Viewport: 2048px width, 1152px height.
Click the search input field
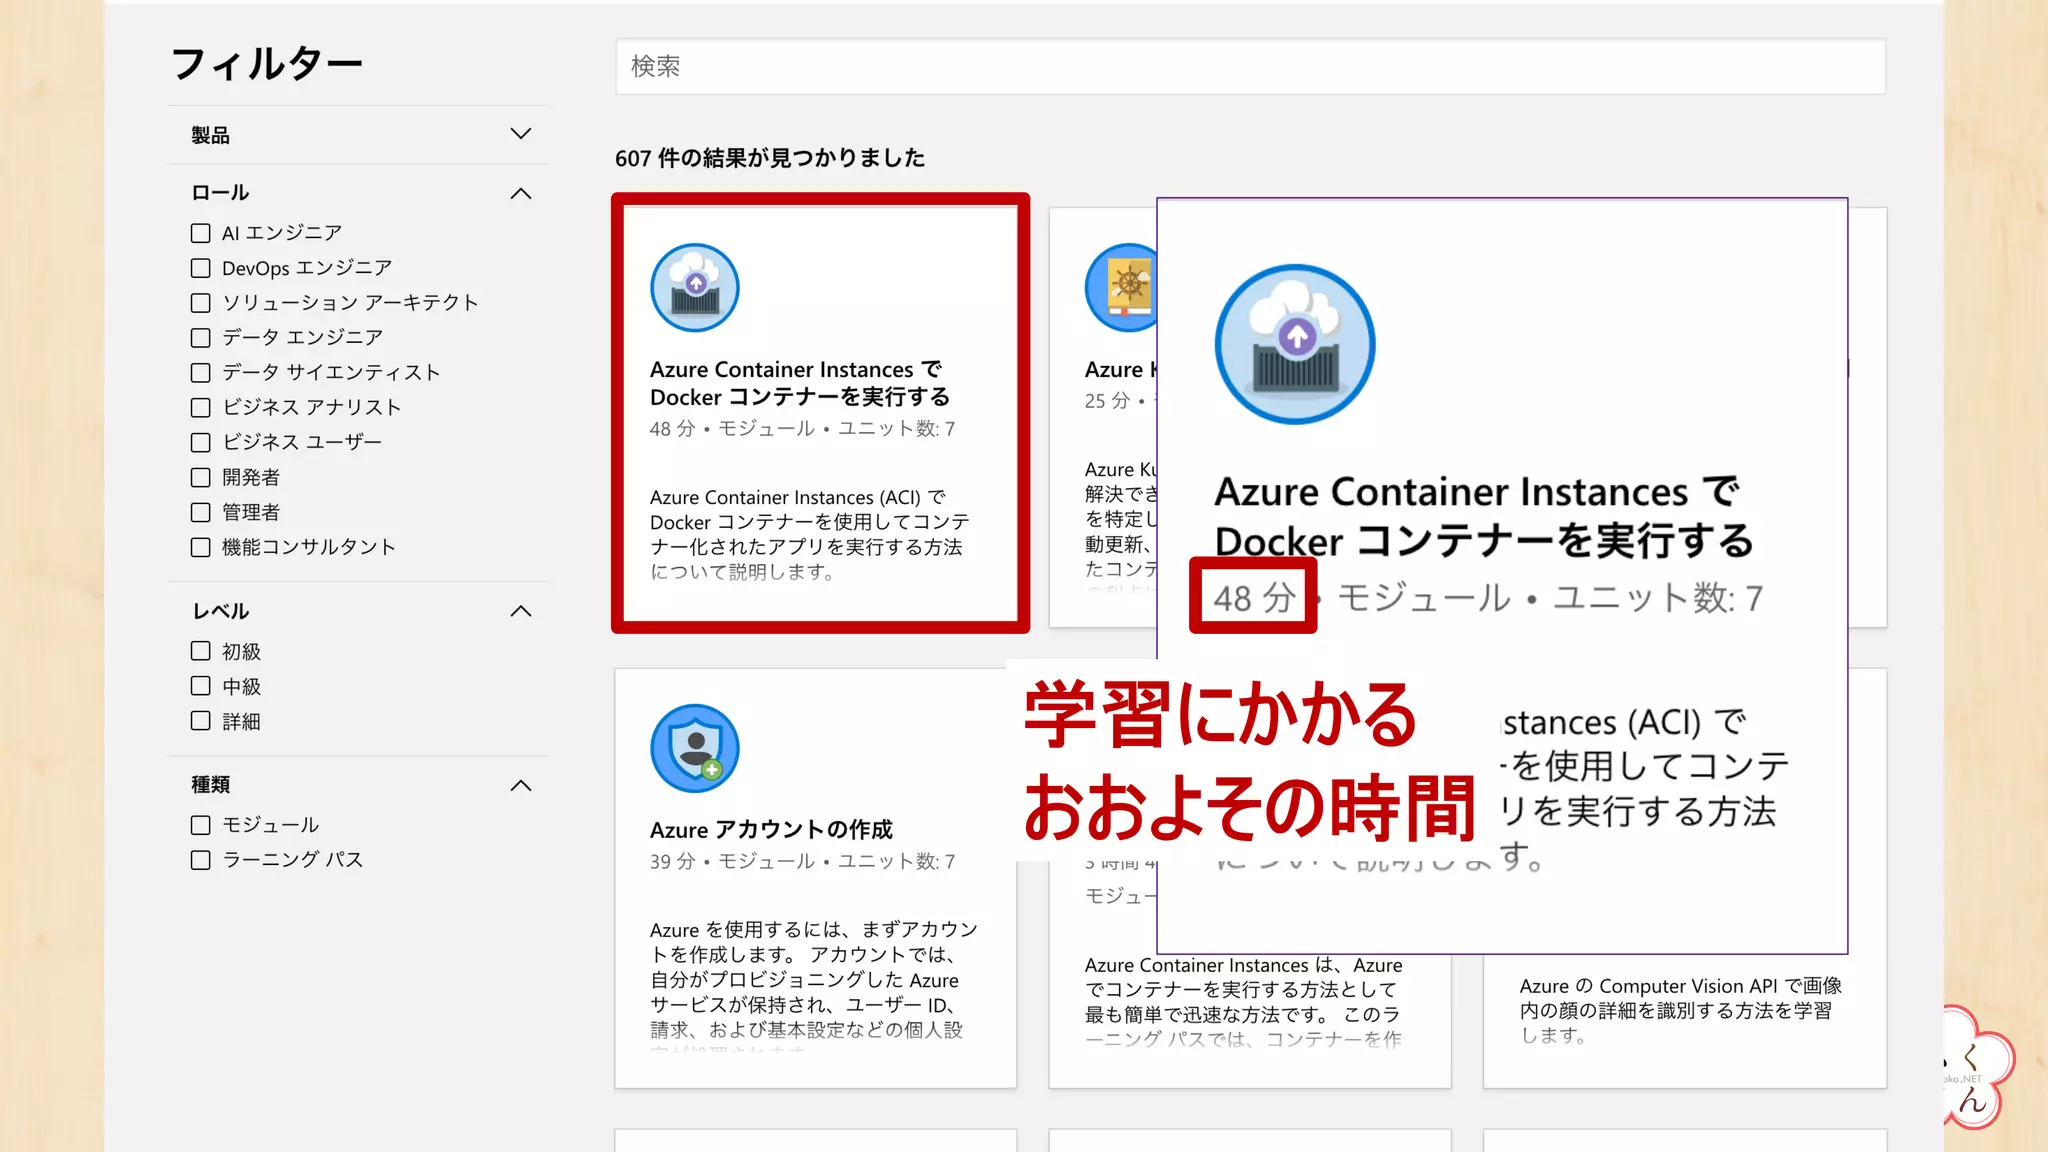1250,67
